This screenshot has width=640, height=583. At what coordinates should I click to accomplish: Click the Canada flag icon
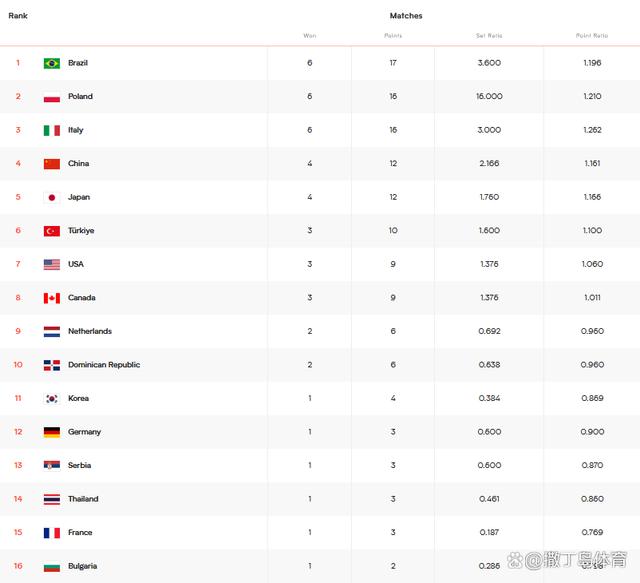coord(52,298)
